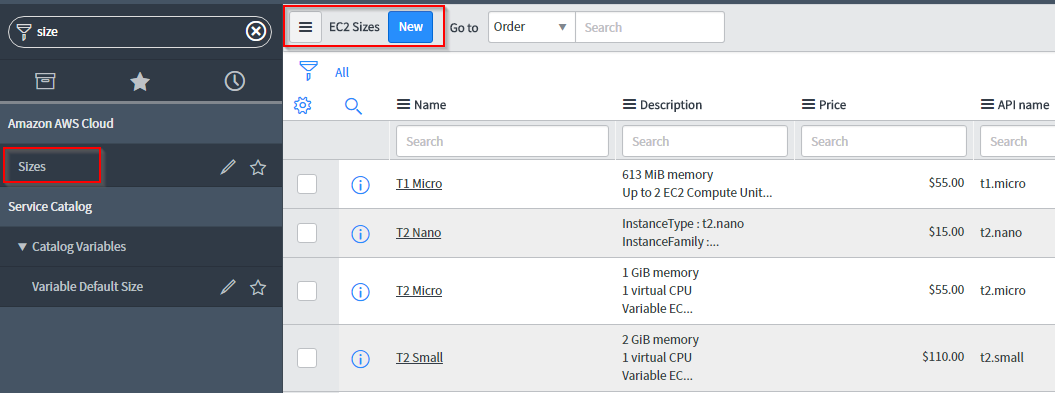This screenshot has height=393, width=1055.
Task: Open the EC2 Sizes list hamburger menu
Action: pos(305,27)
